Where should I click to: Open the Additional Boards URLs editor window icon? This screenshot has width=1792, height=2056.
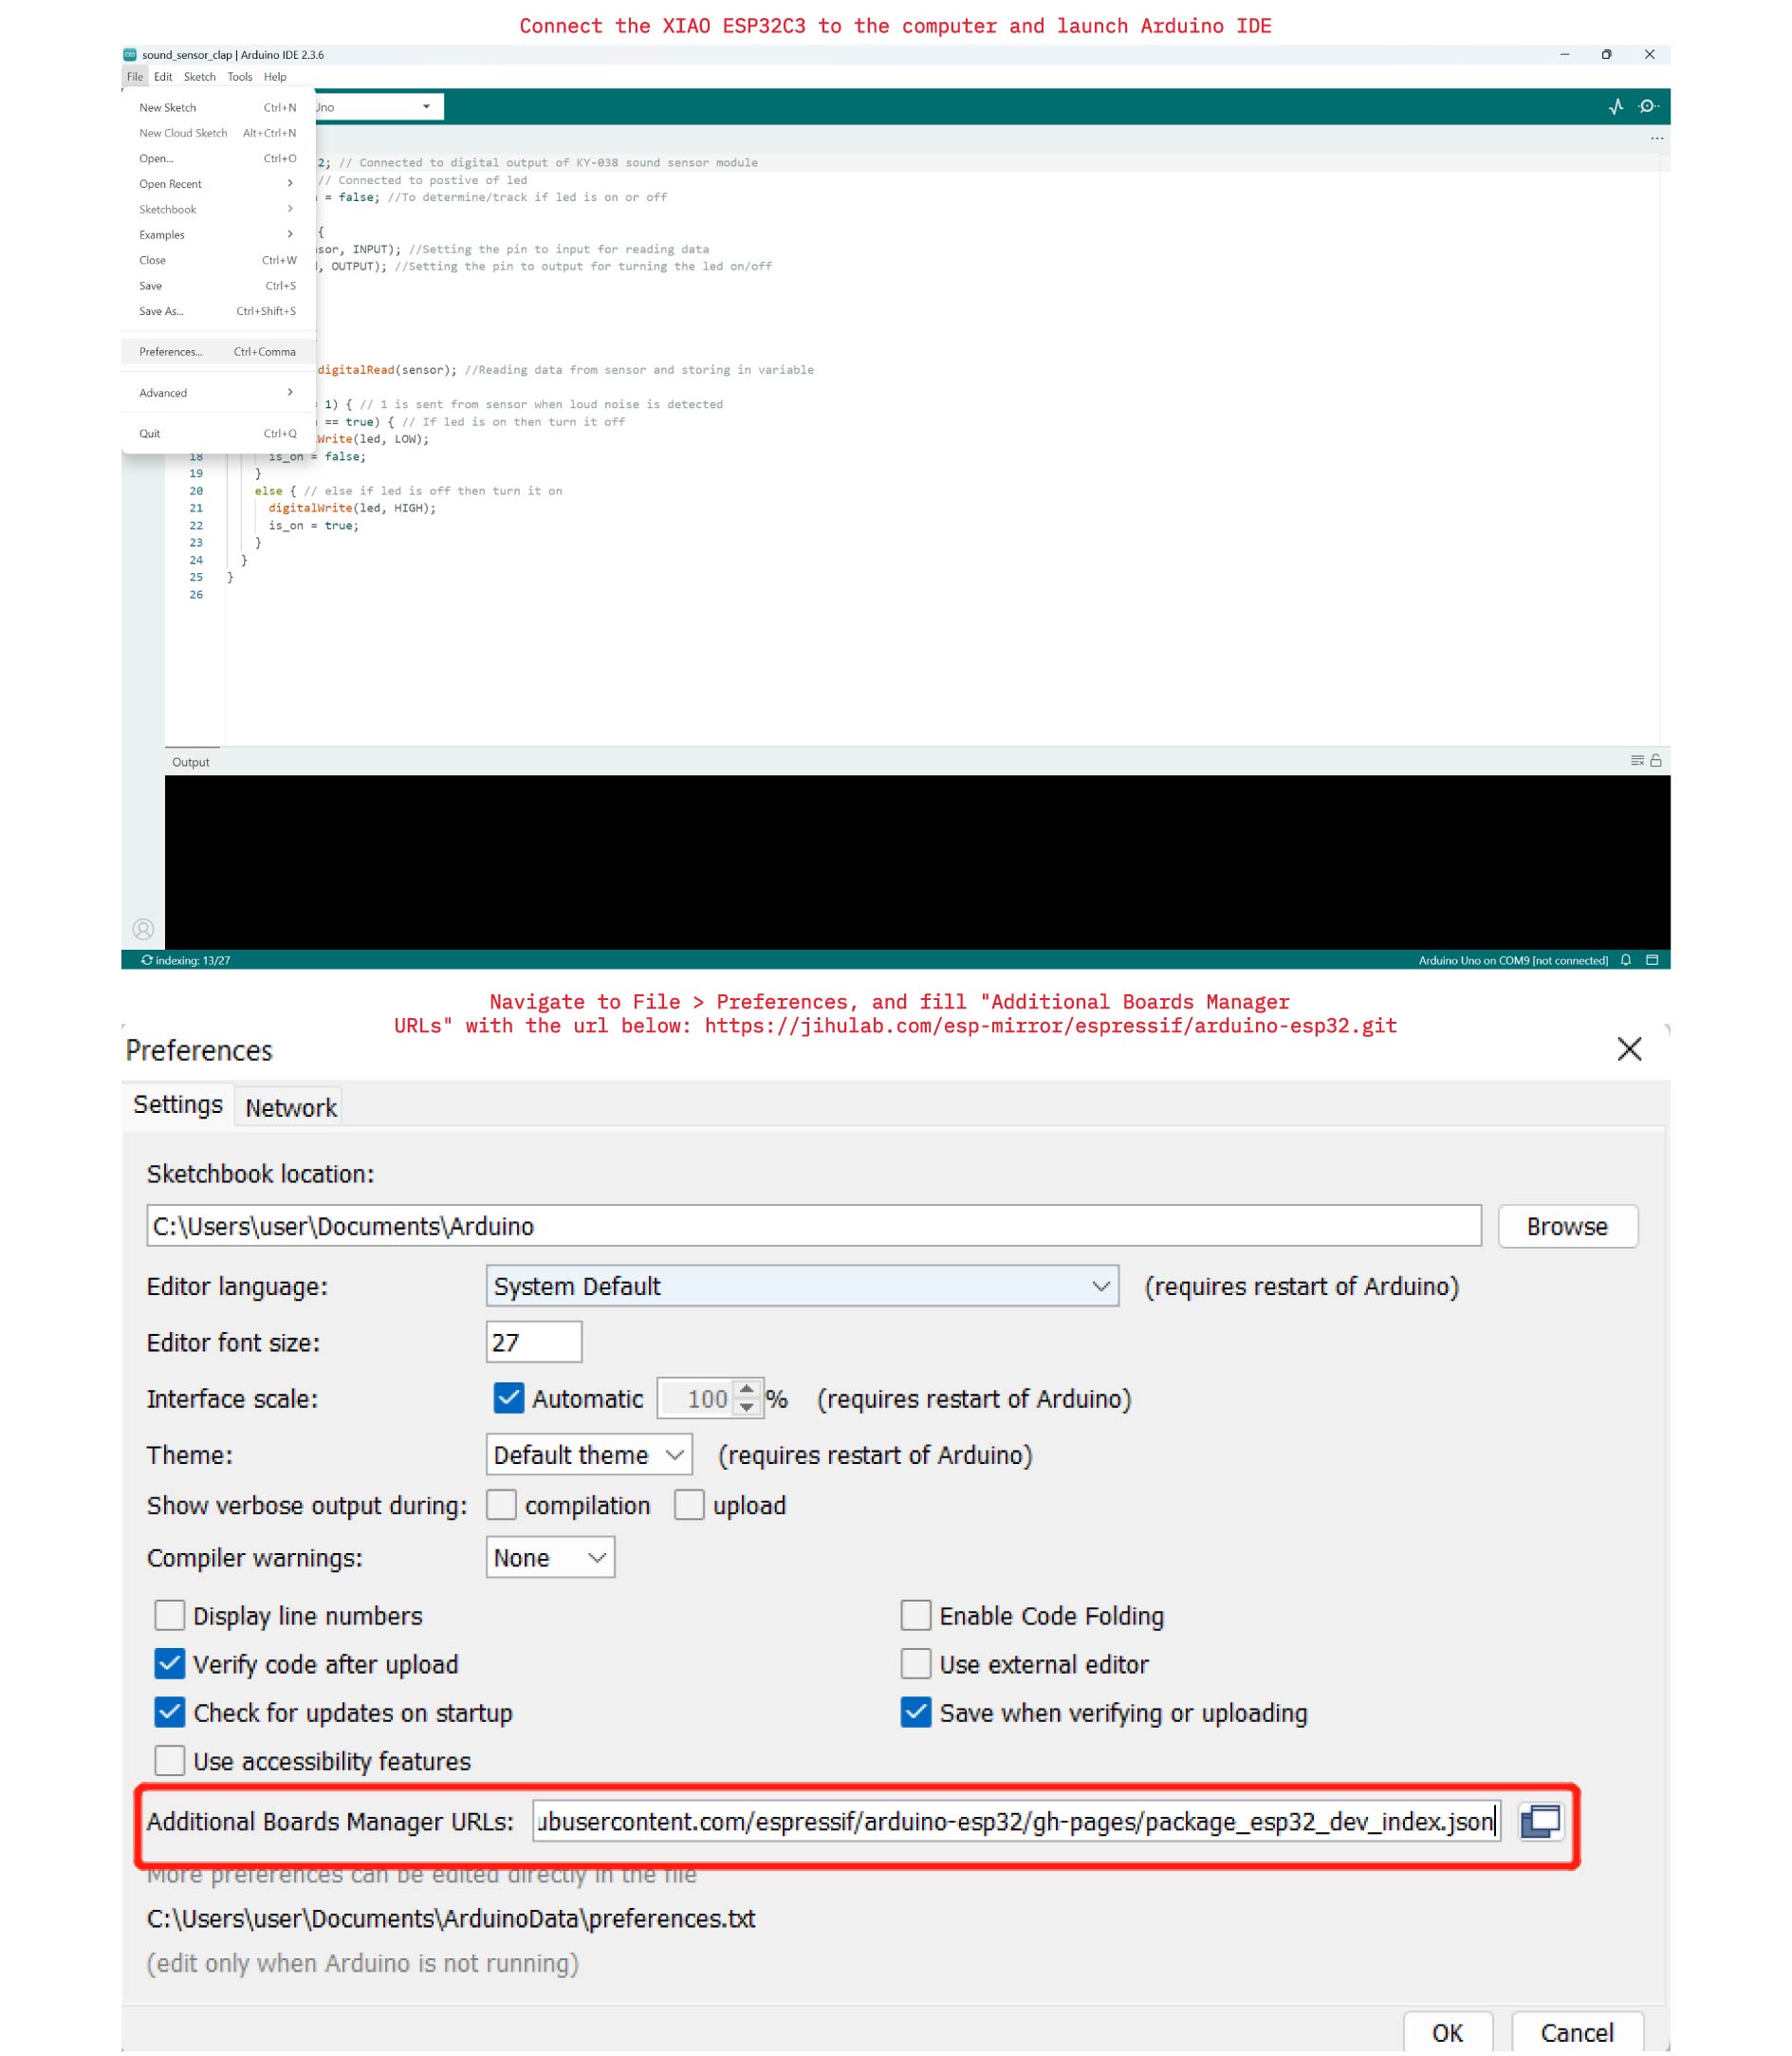(x=1540, y=1821)
